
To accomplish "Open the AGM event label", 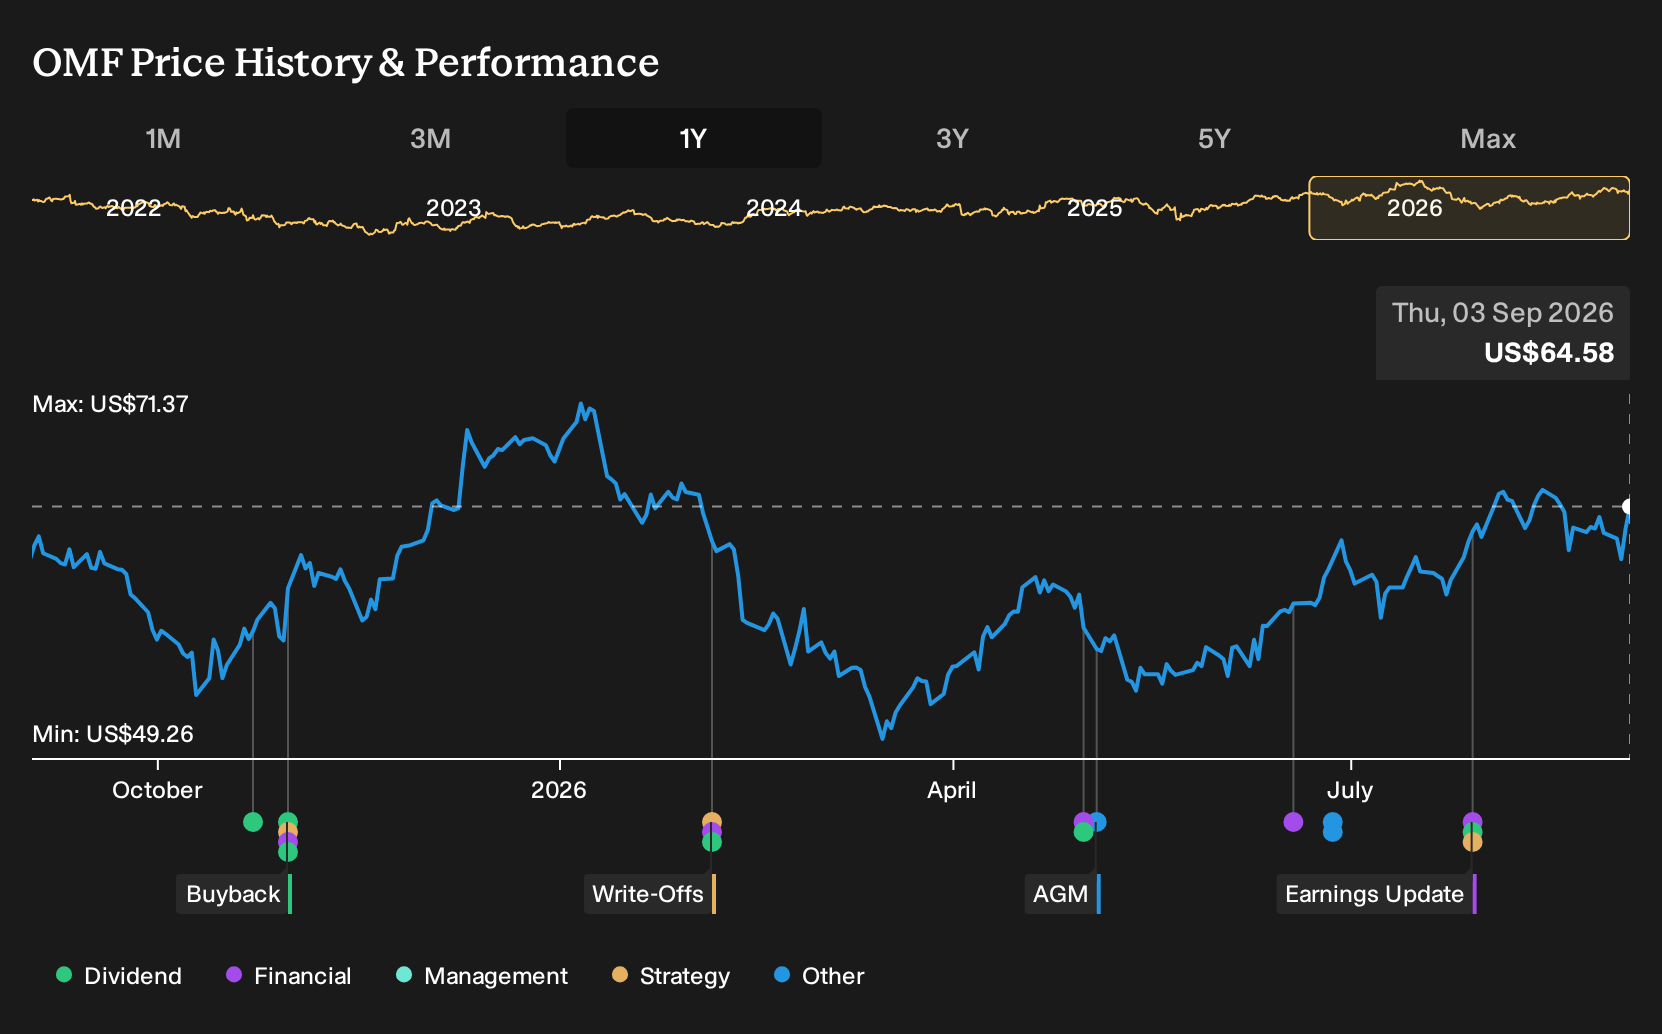I will pos(1062,894).
